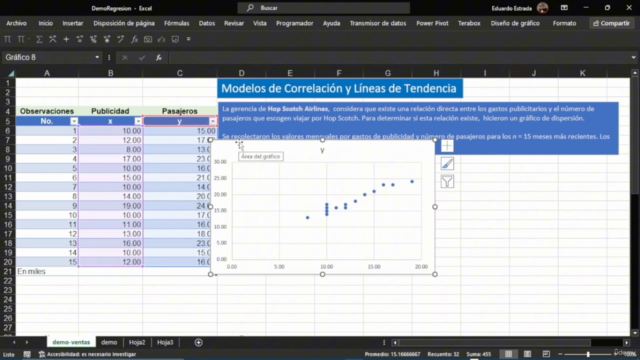The image size is (640, 360).
Task: Click the horizontal scrollbar left arrow
Action: 395,342
